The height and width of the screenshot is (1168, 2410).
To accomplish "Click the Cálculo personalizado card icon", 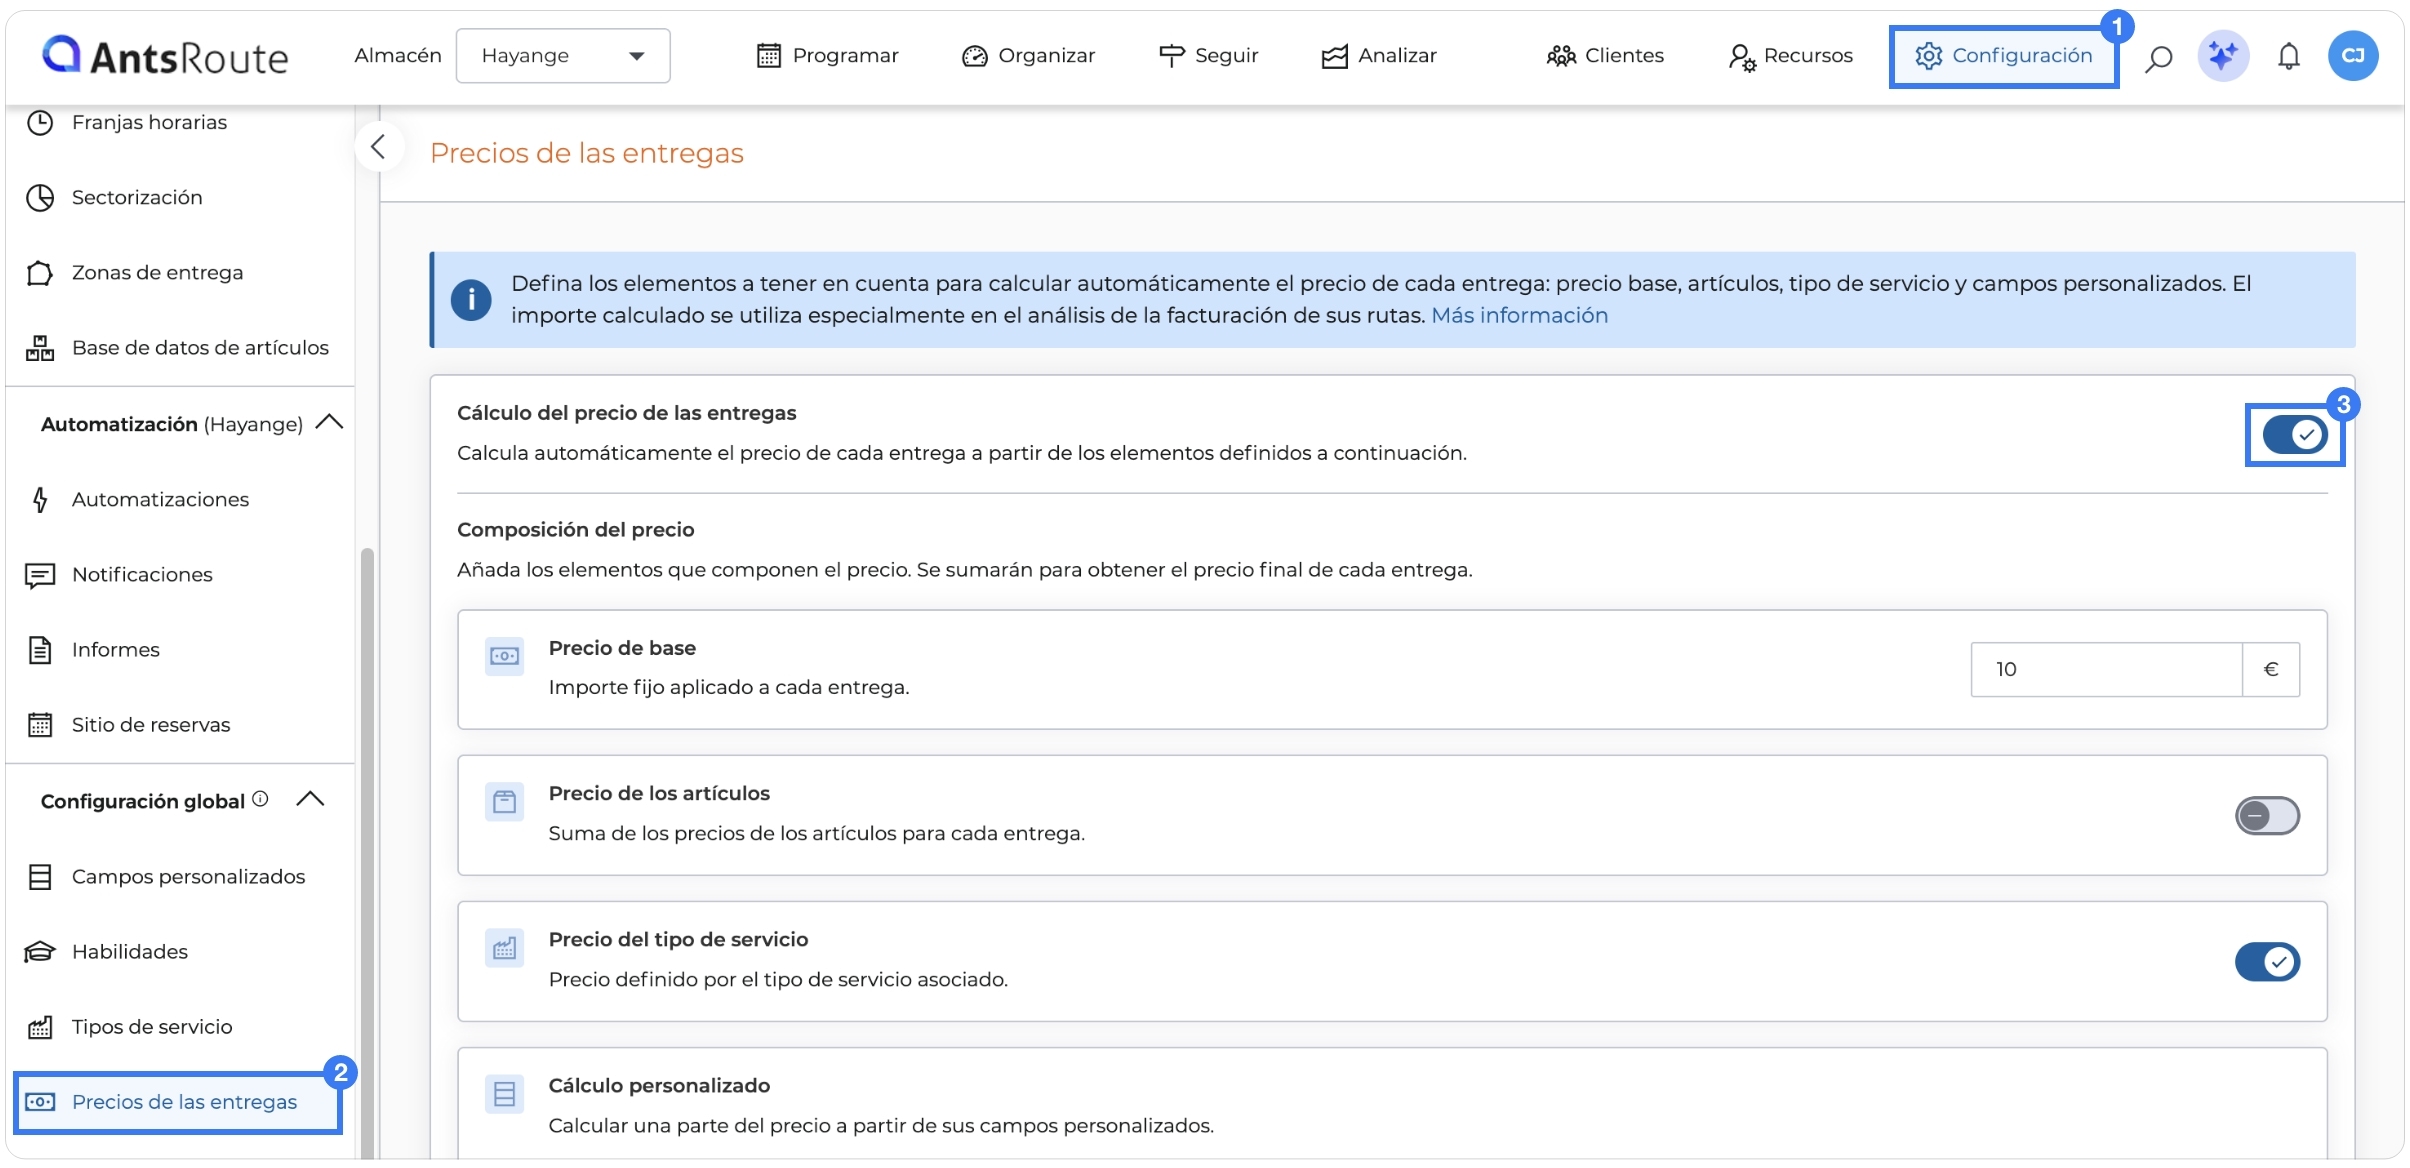I will (x=504, y=1094).
